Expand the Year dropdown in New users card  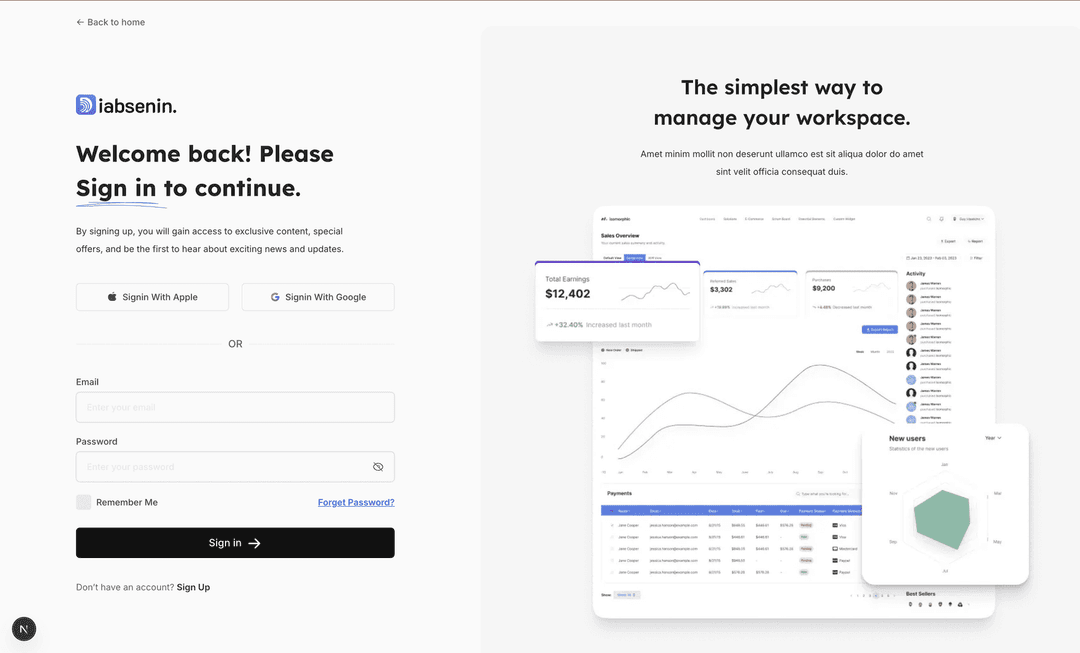point(992,438)
